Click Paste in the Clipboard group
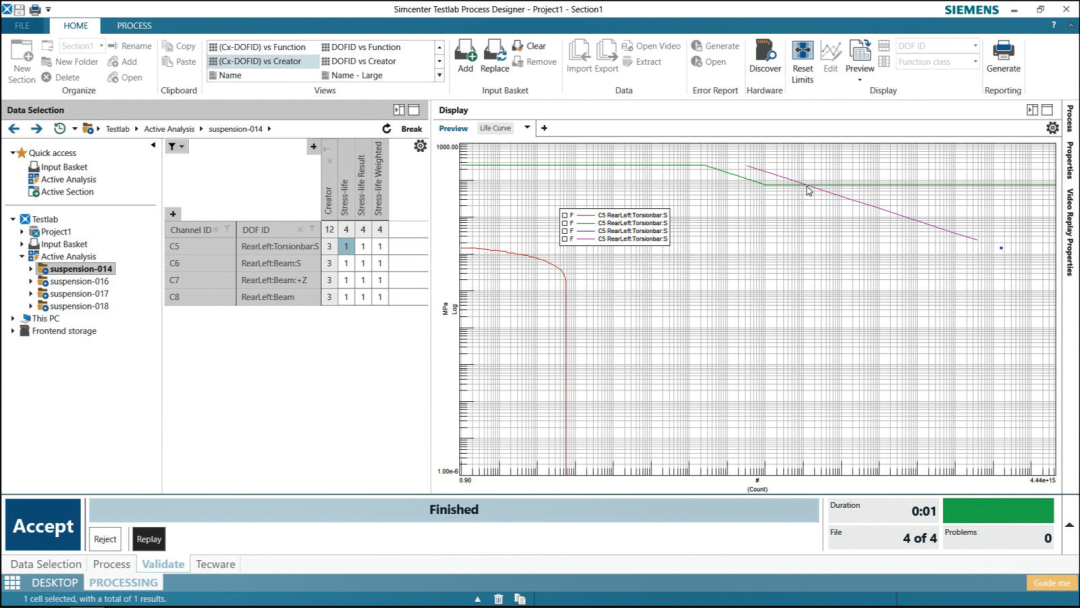 [x=179, y=62]
